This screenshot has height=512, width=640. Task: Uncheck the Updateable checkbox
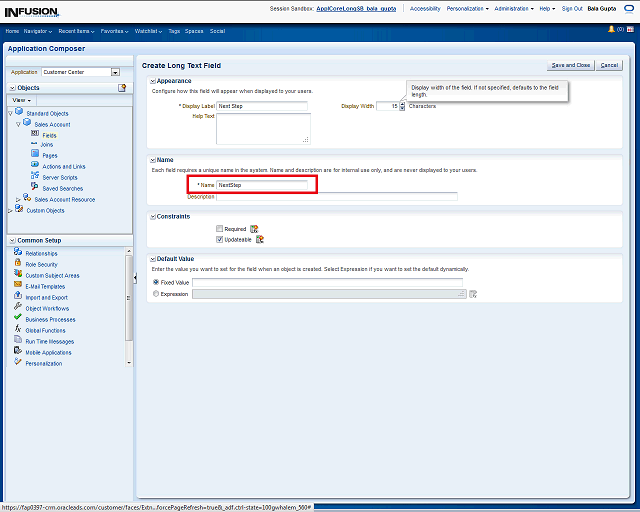[x=220, y=239]
